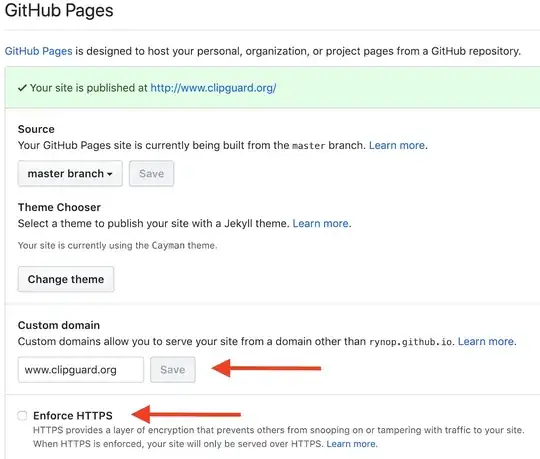Click the GitHub Pages heading
The width and height of the screenshot is (540, 459).
(x=59, y=10)
